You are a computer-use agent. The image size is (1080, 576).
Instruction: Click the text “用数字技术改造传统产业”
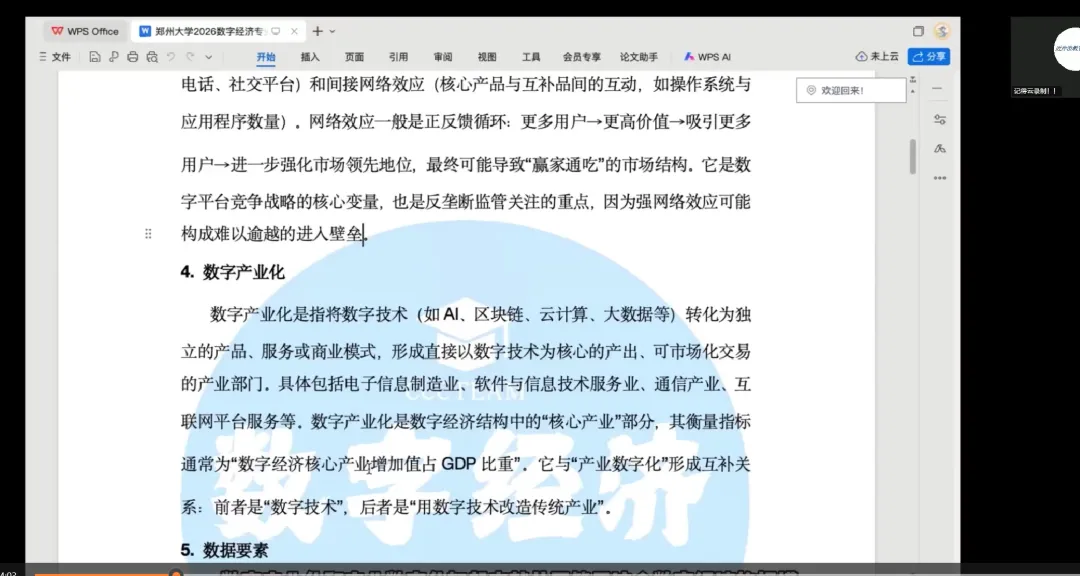tap(506, 508)
